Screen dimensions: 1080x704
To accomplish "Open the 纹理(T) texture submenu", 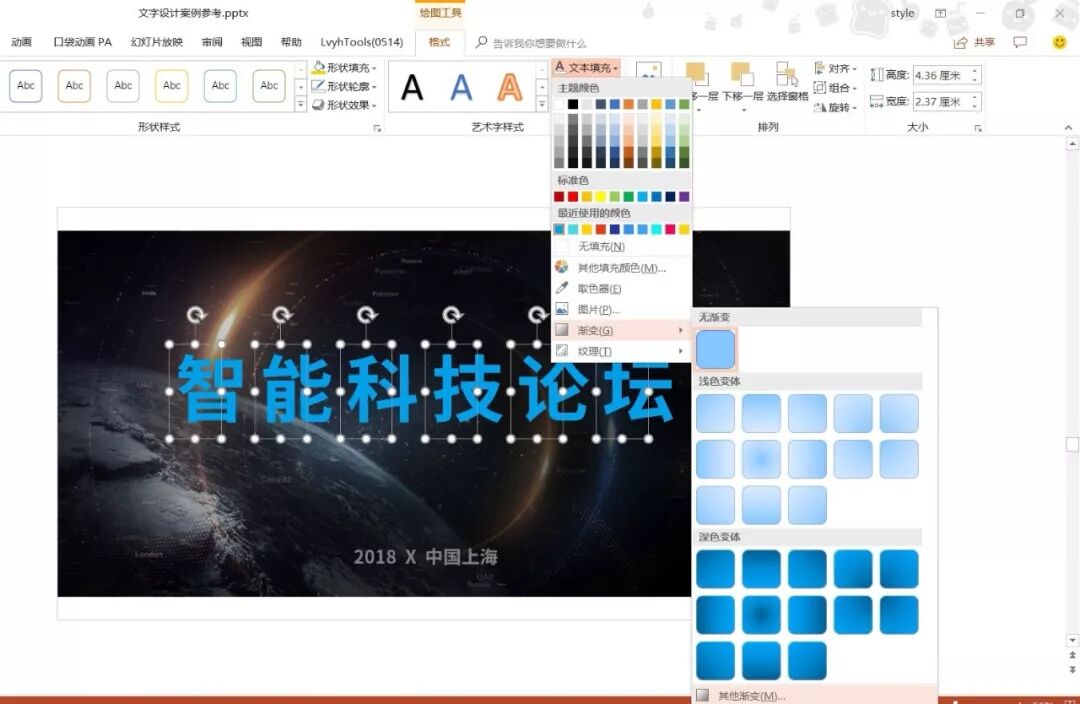I will pos(621,351).
